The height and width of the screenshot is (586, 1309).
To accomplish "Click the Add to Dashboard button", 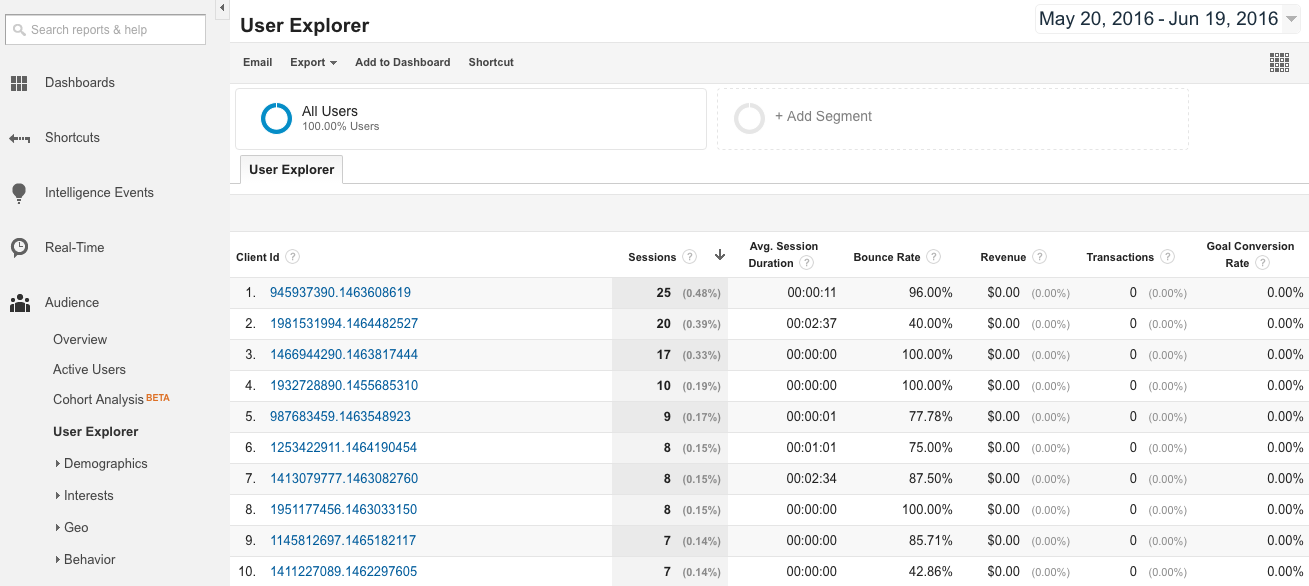I will (402, 62).
